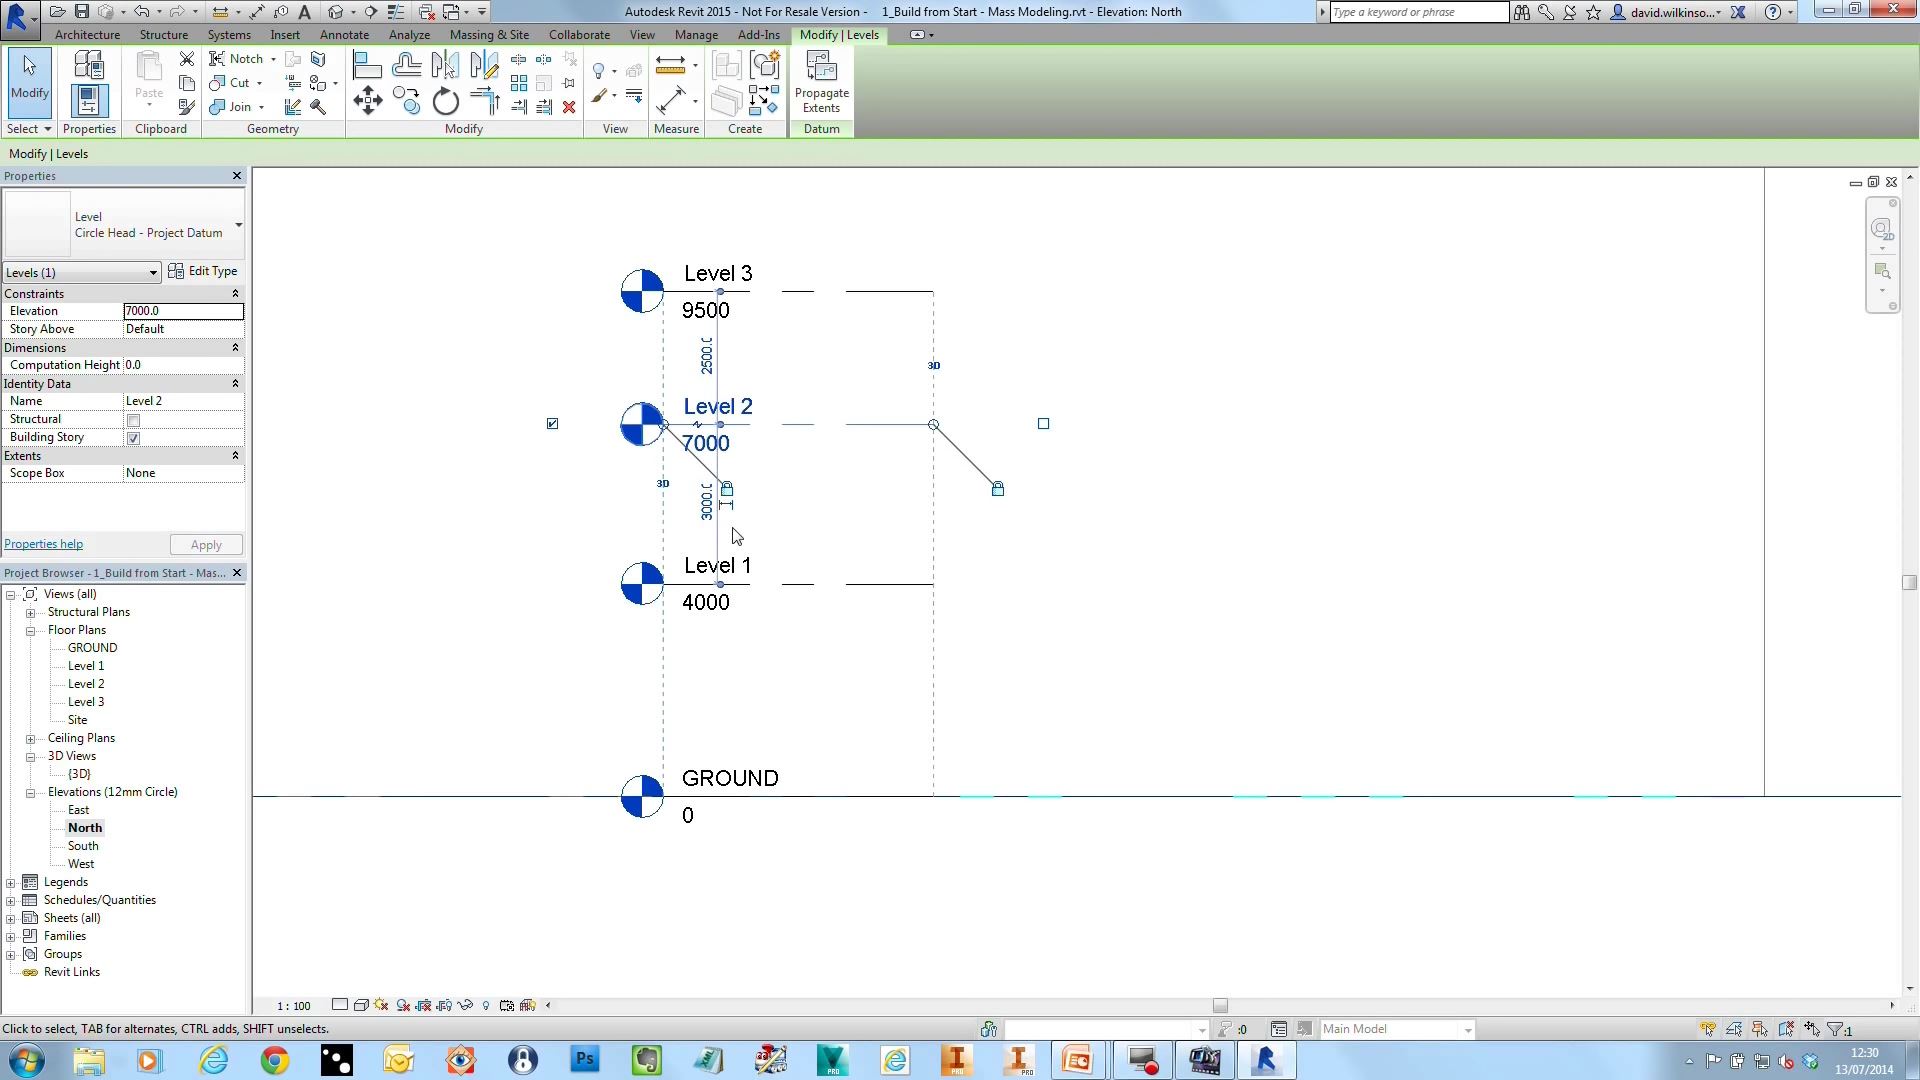
Task: Click the Paint brush icon in View panel
Action: point(599,97)
